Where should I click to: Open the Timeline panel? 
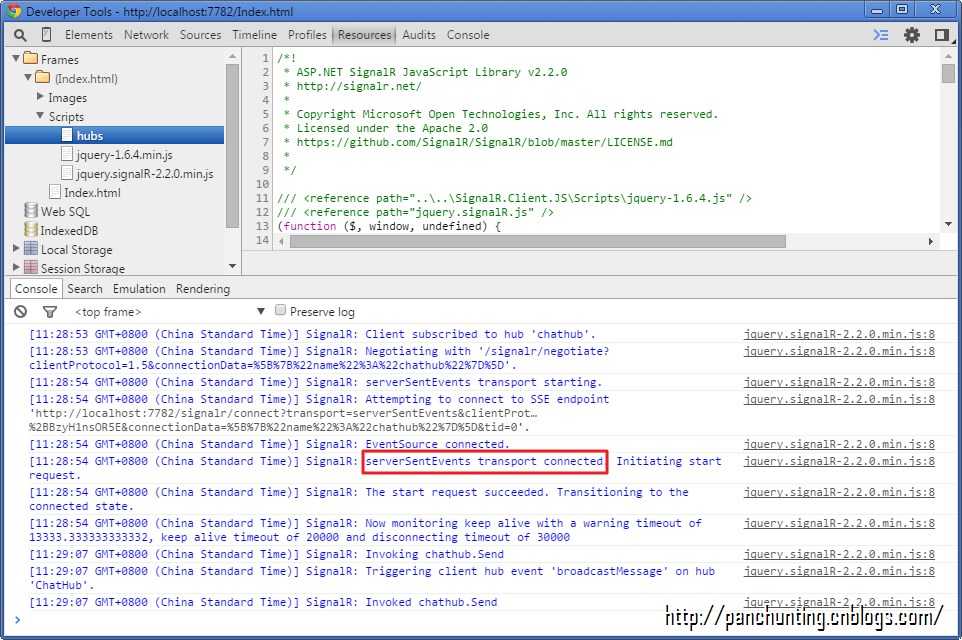point(255,35)
